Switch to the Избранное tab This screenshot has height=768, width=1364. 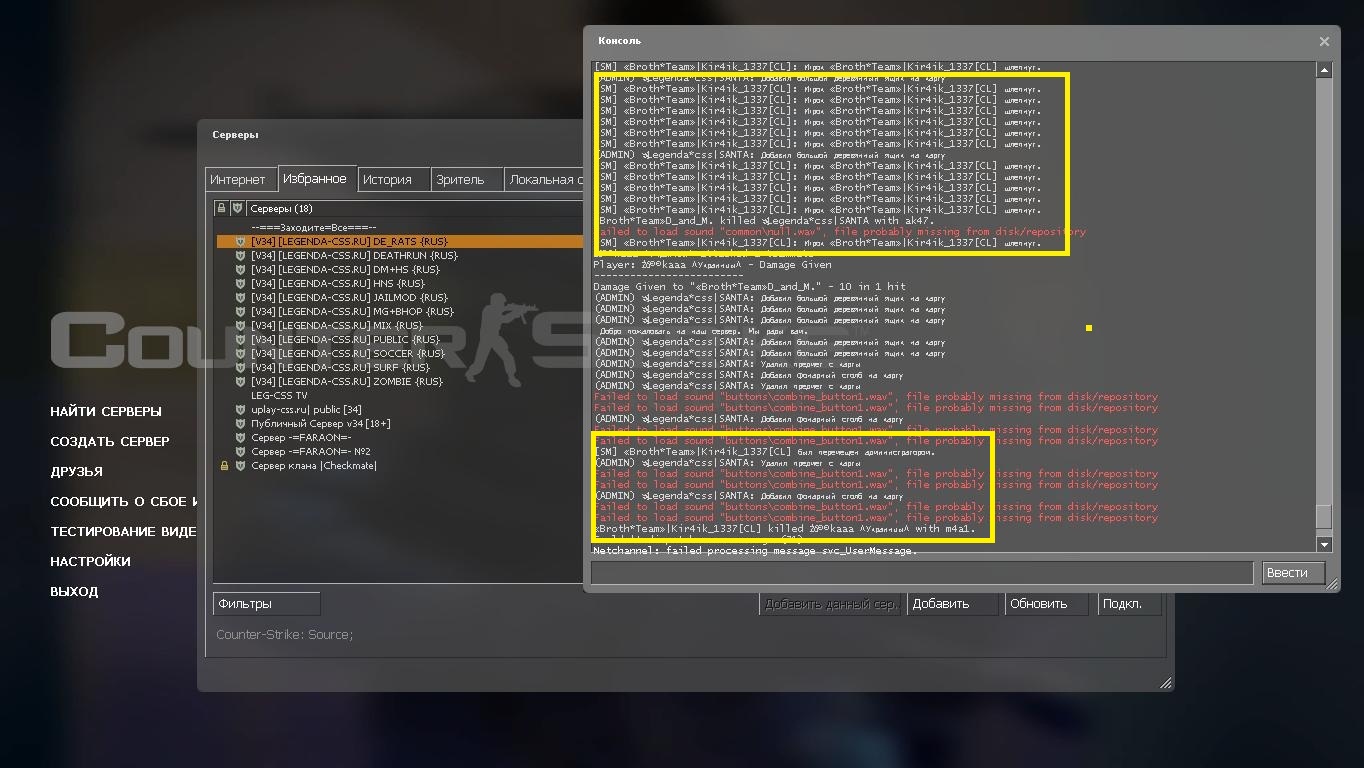coord(315,178)
